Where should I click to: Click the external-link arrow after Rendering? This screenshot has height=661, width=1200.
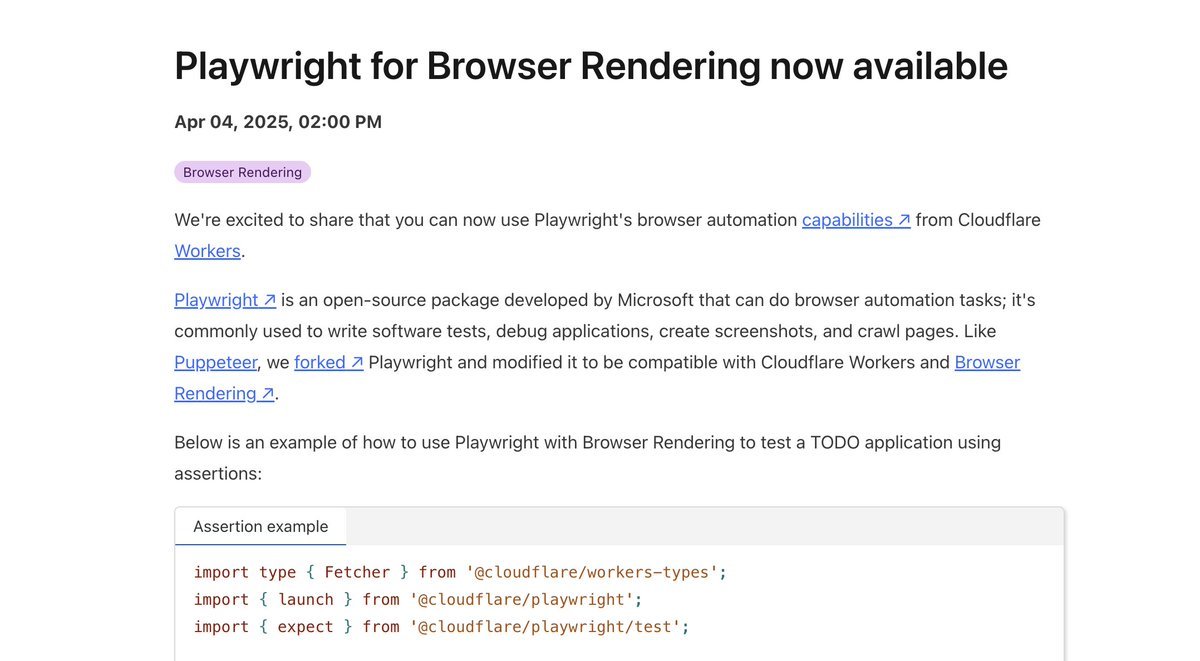(267, 394)
